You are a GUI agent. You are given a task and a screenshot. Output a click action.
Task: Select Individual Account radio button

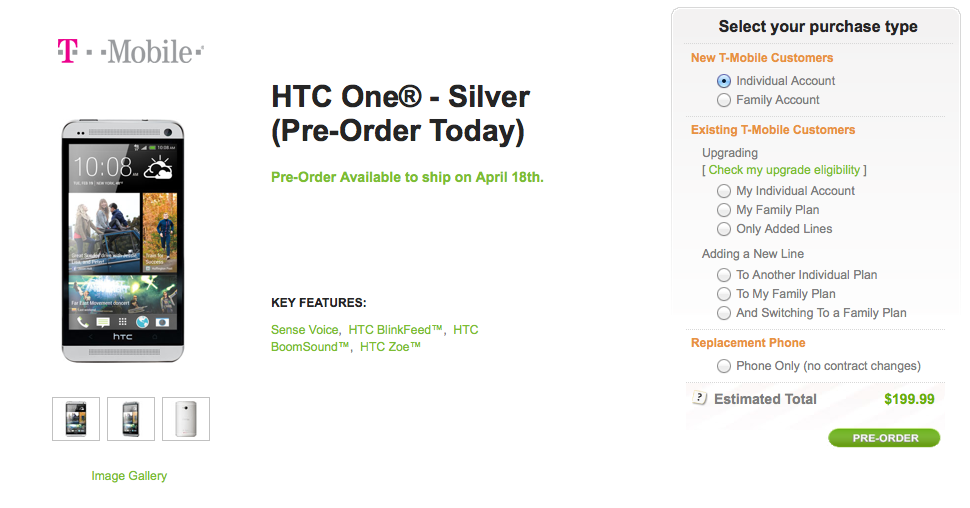click(x=724, y=81)
